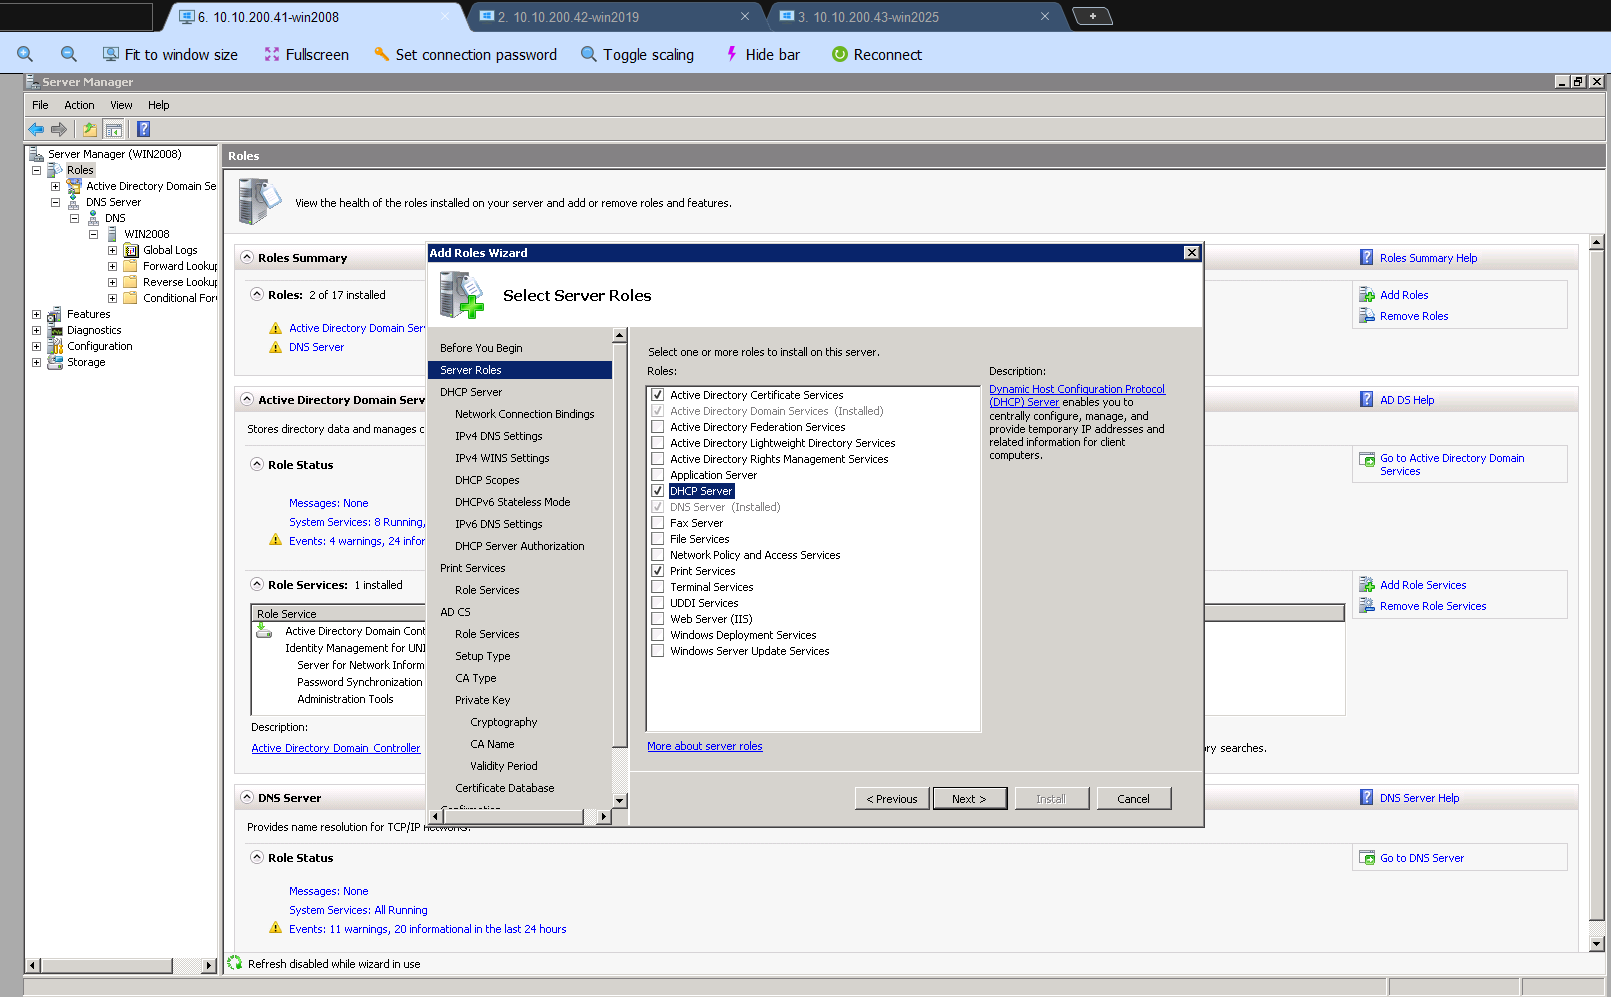Click the Help toolbar icon
Viewport: 1611px width, 997px height.
[144, 129]
